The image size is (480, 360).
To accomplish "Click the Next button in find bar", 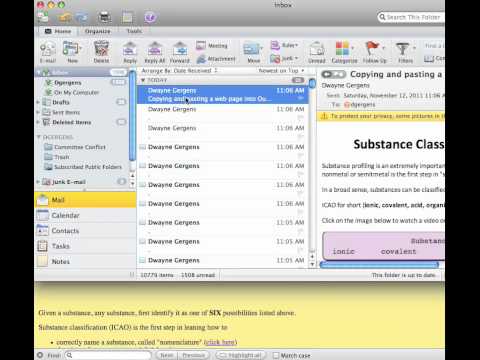I will click(167, 355).
